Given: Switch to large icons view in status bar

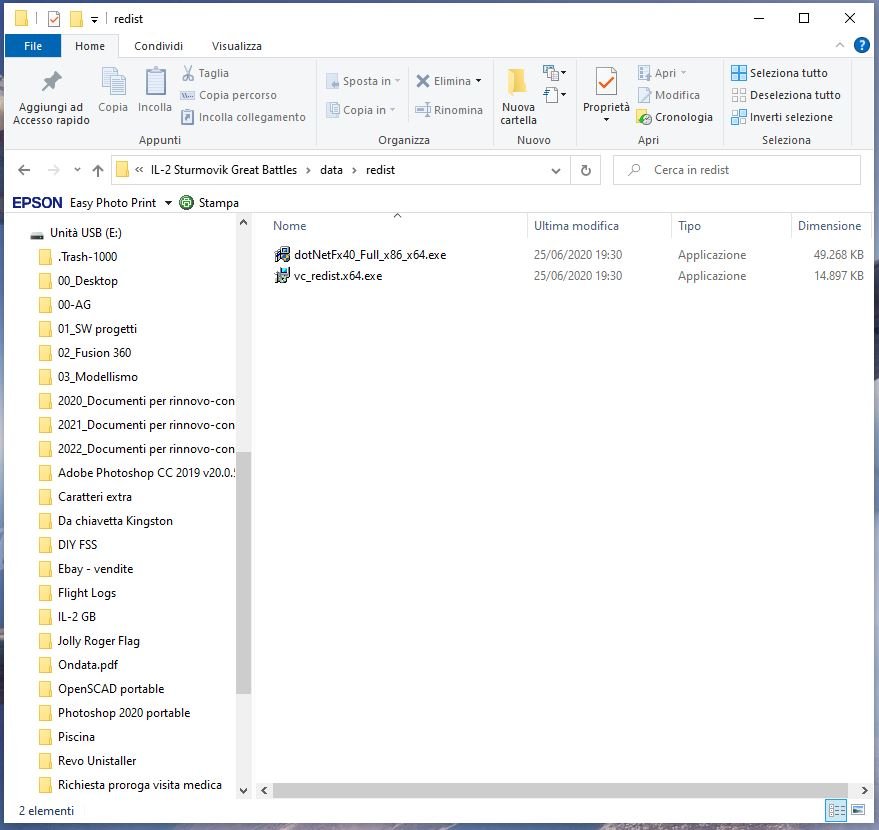Looking at the screenshot, I should click(x=858, y=810).
